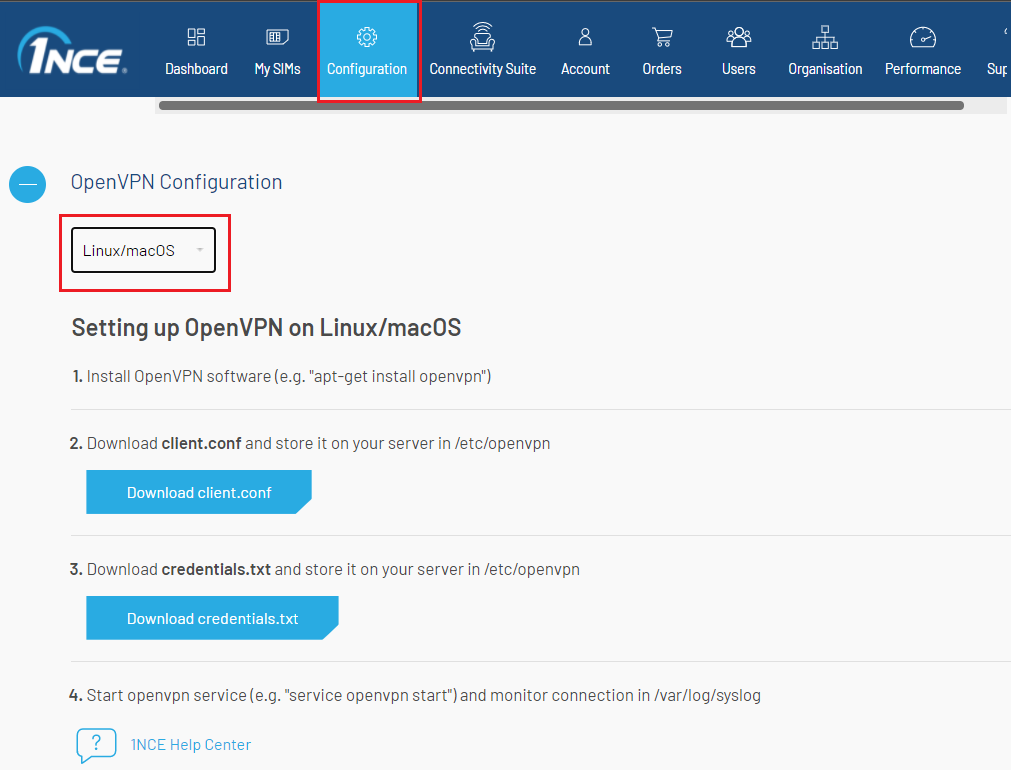Collapse the OpenVPN Configuration section

(x=28, y=183)
